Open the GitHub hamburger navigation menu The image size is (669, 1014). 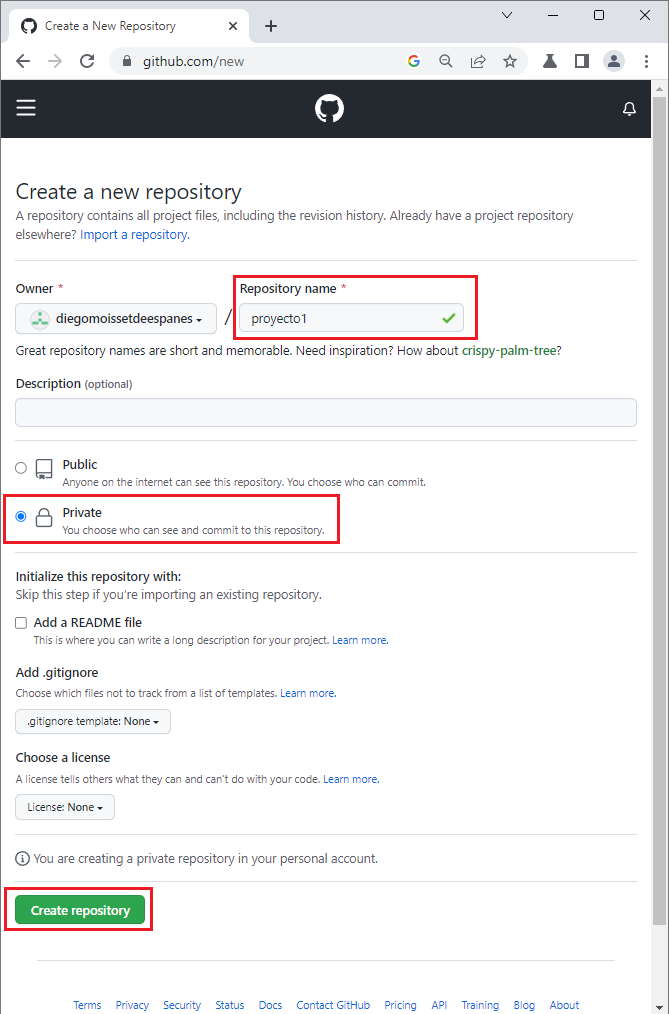26,107
